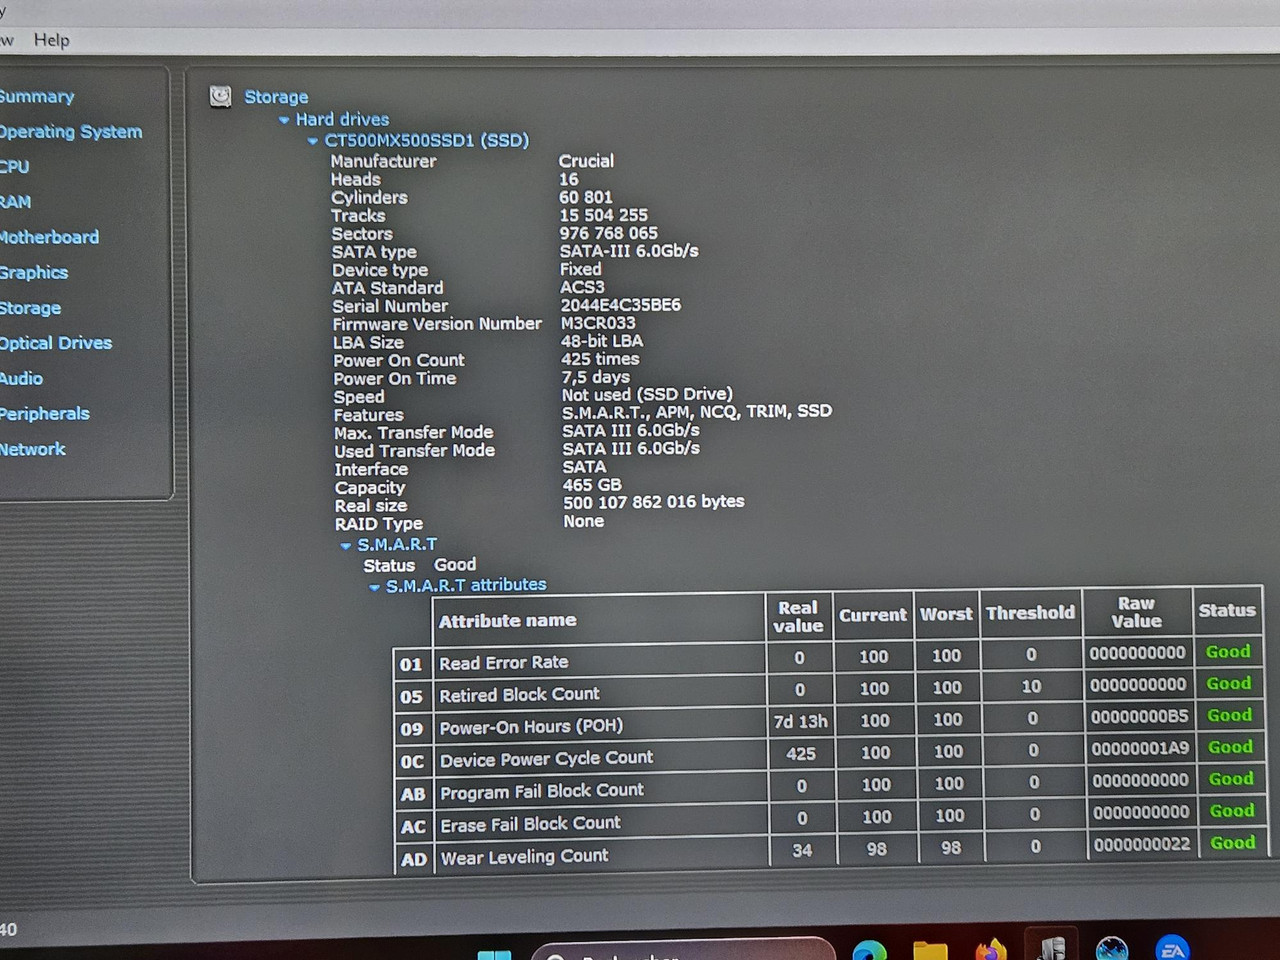This screenshot has height=960, width=1280.
Task: Collapse the S.M.A.R.T attributes arrow
Action: click(x=375, y=587)
